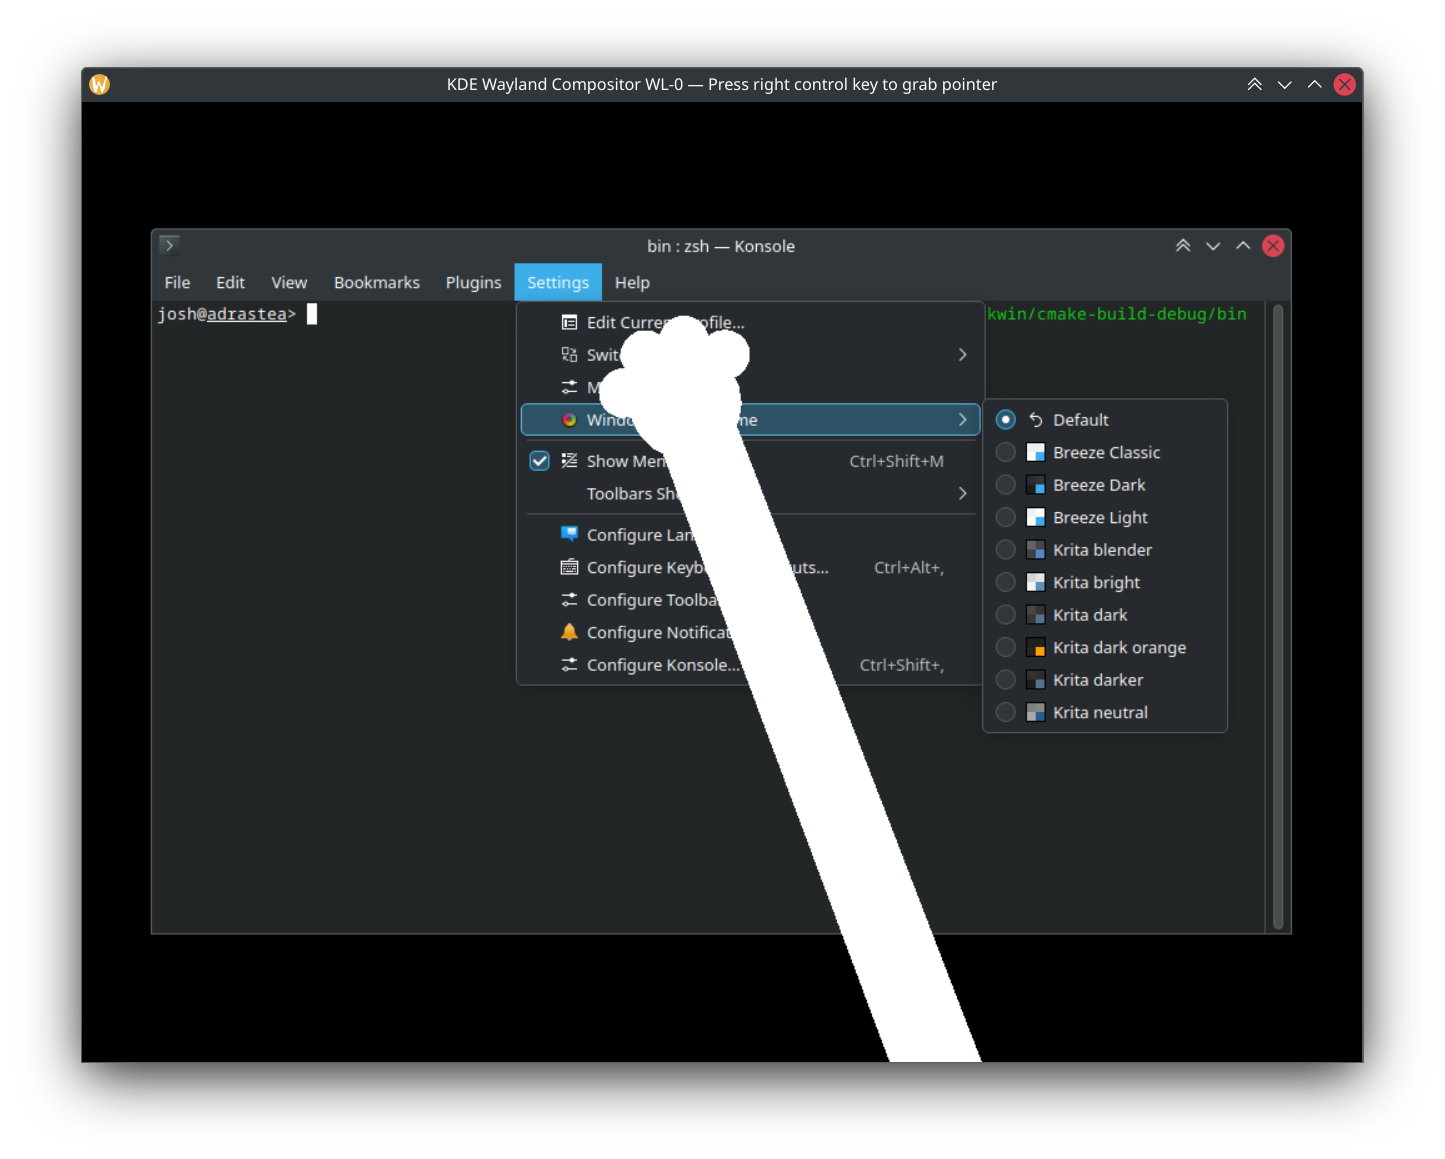This screenshot has width=1445, height=1159.
Task: Click the Configure Notifications bell icon
Action: [x=569, y=632]
